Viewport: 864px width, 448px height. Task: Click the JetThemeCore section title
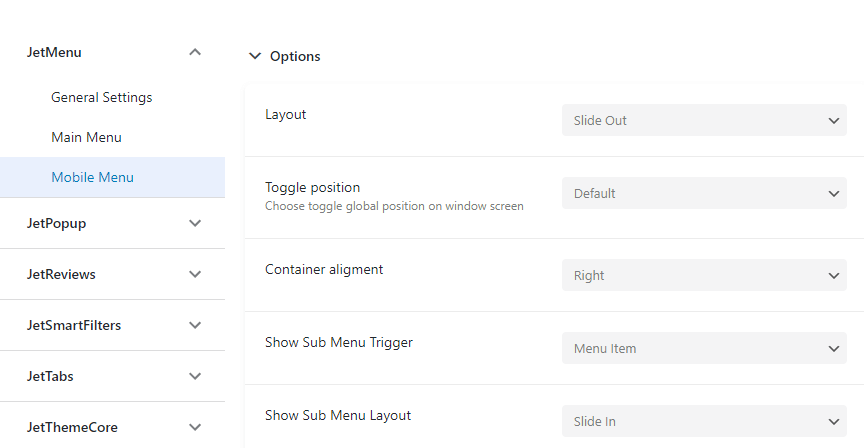pos(72,427)
